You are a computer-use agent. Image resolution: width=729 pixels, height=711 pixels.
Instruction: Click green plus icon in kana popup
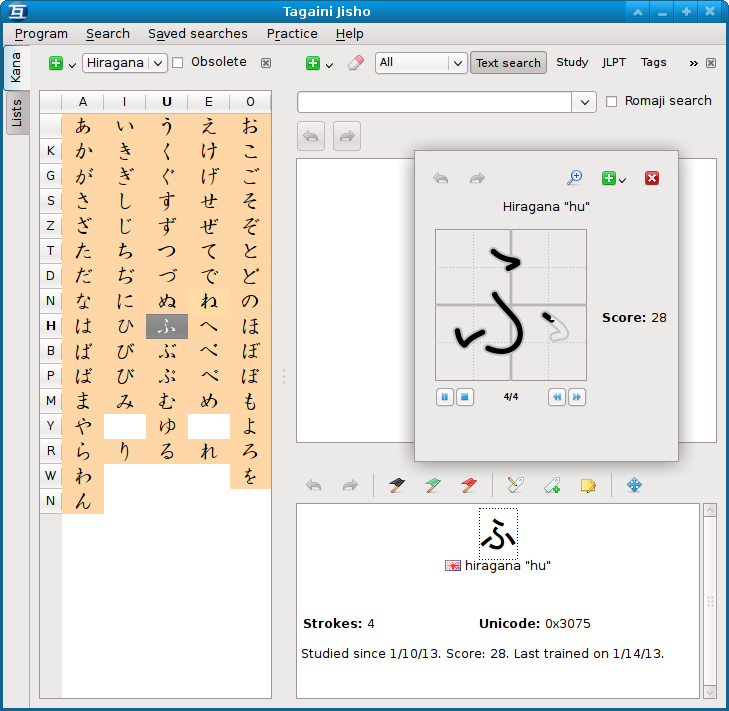(x=609, y=178)
